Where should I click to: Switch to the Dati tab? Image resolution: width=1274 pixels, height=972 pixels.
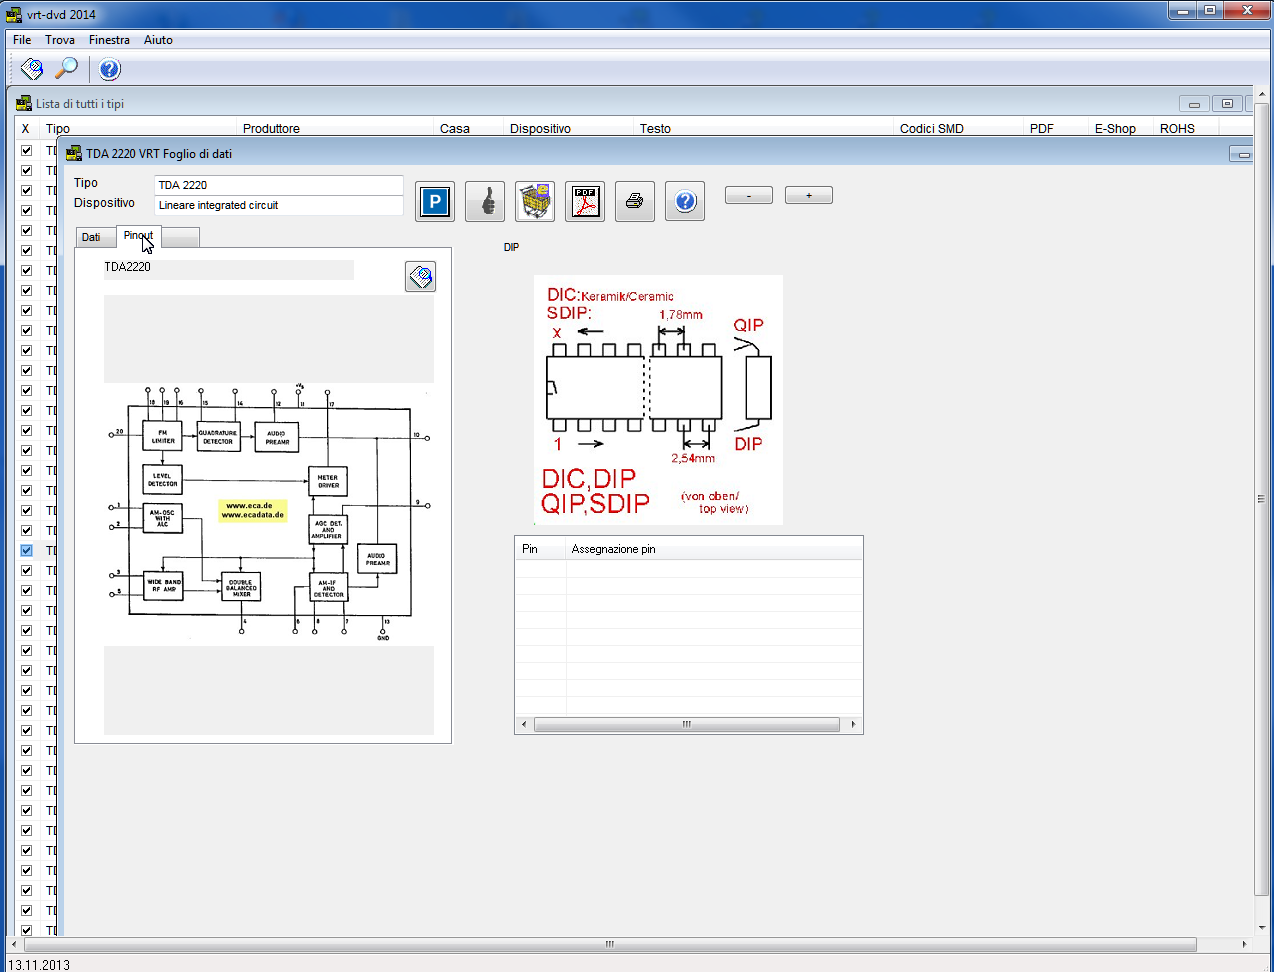point(91,238)
